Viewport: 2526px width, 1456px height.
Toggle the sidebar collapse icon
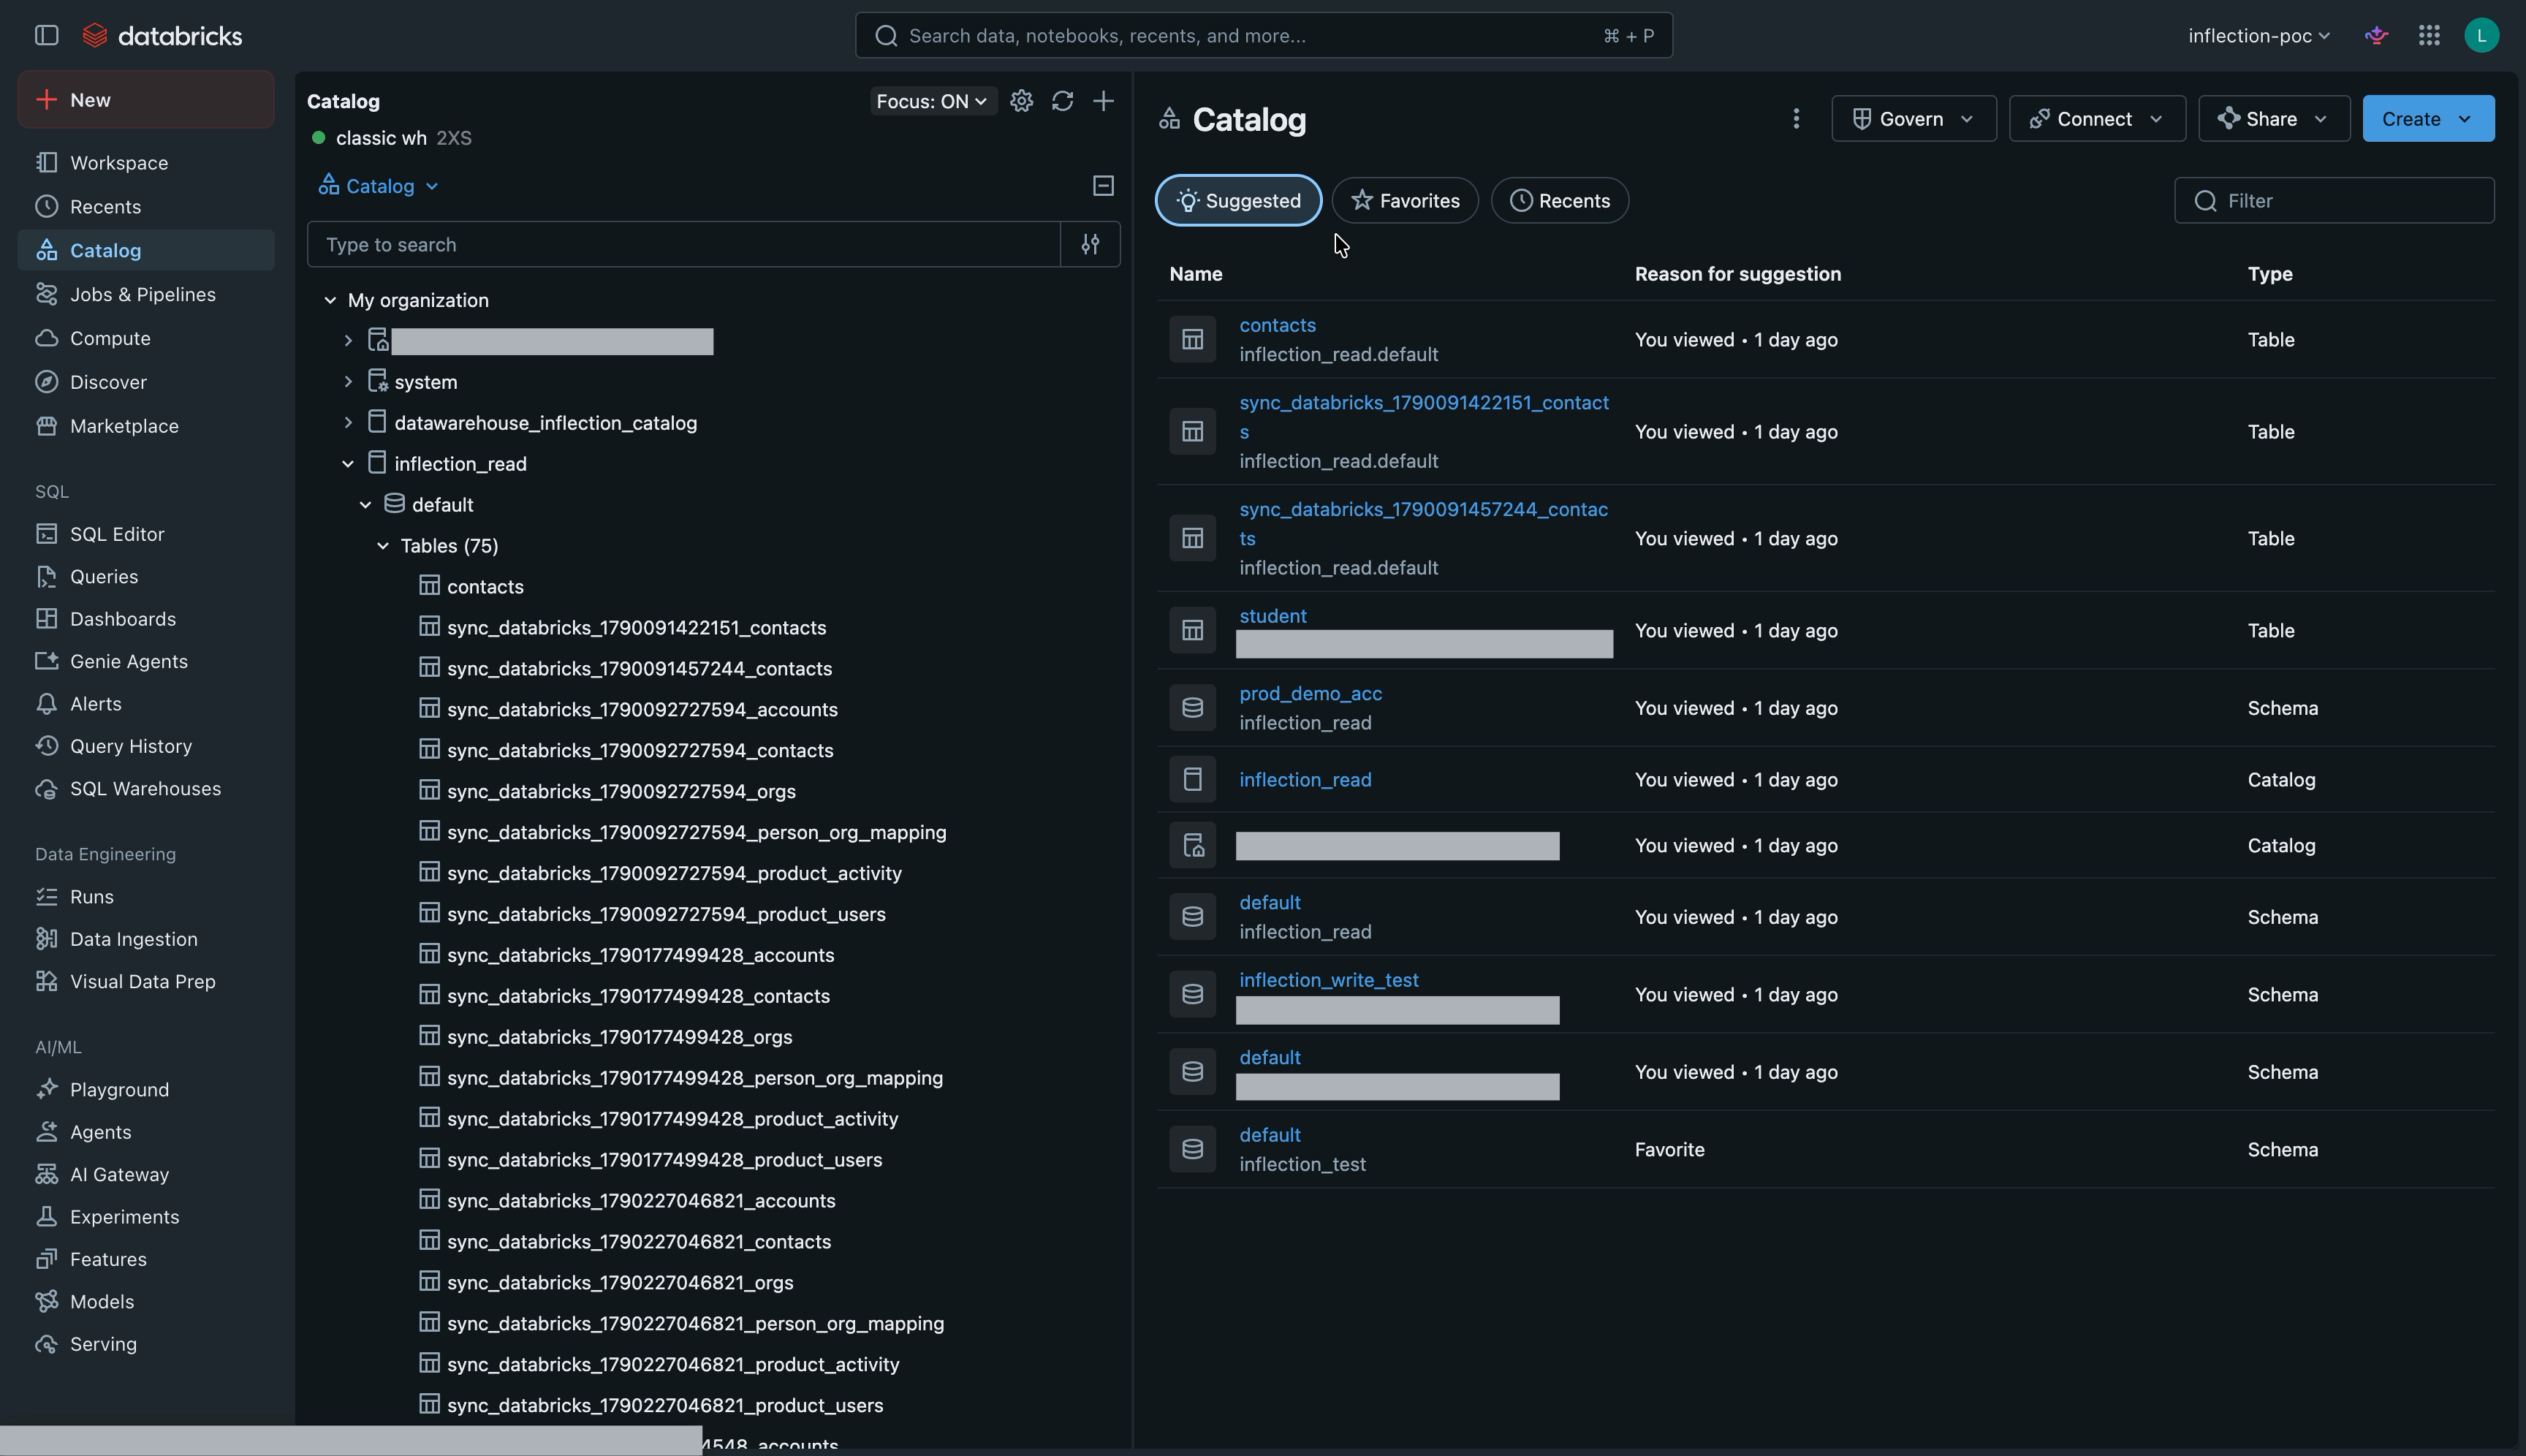pos(46,35)
